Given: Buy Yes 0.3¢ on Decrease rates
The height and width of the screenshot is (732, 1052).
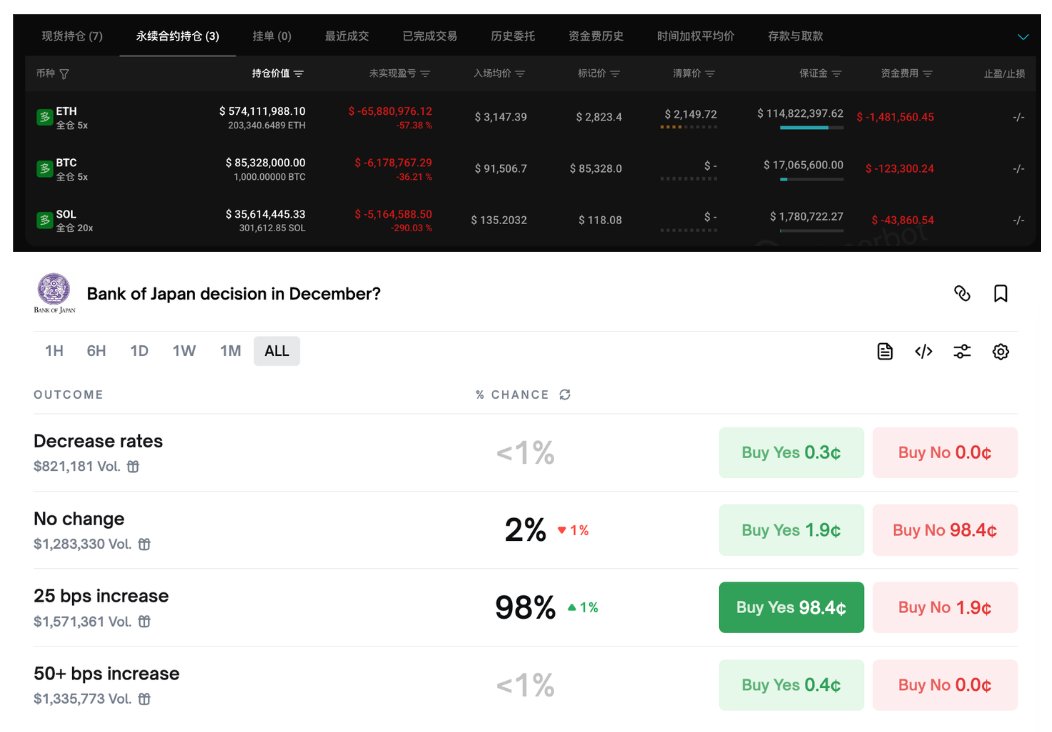Looking at the screenshot, I should (791, 453).
